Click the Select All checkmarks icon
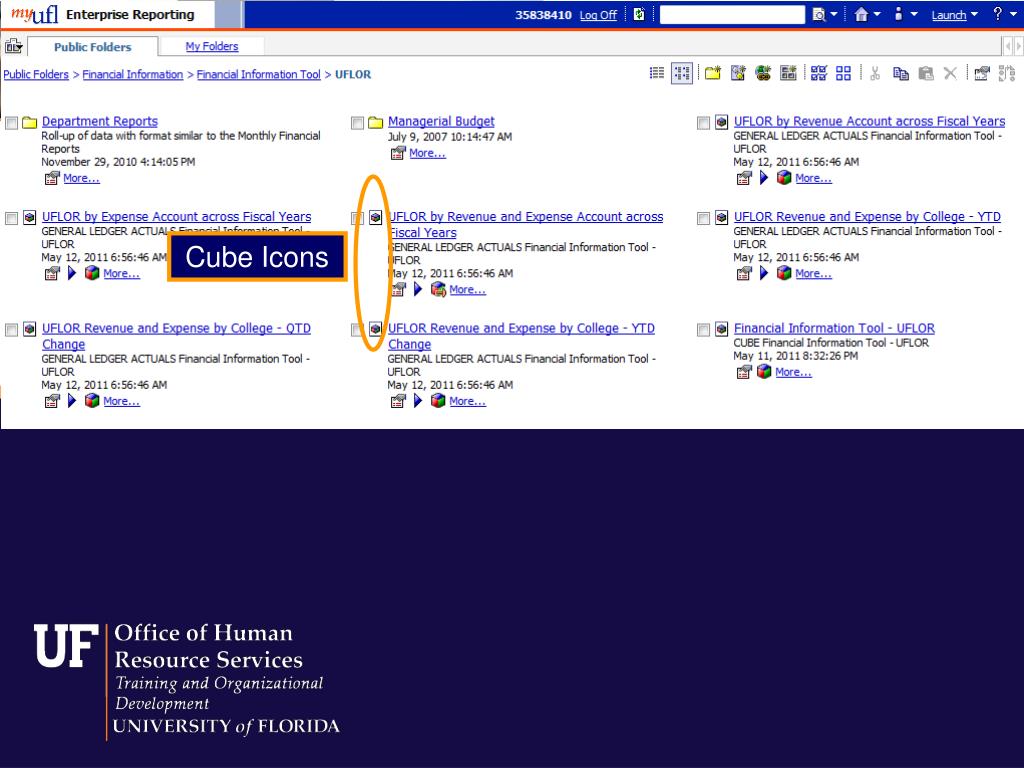 [818, 73]
